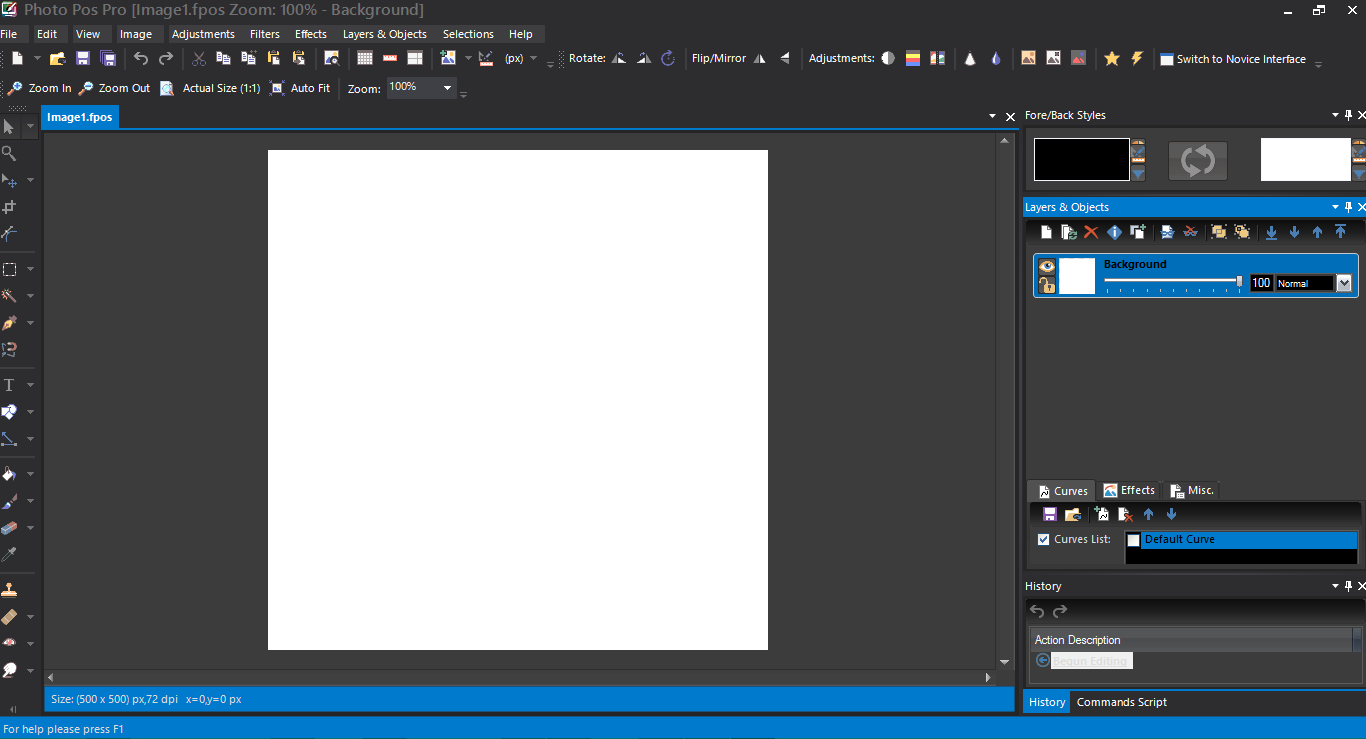Screen dimensions: 1366x739
Task: Toggle the Background layer lock
Action: point(1046,285)
